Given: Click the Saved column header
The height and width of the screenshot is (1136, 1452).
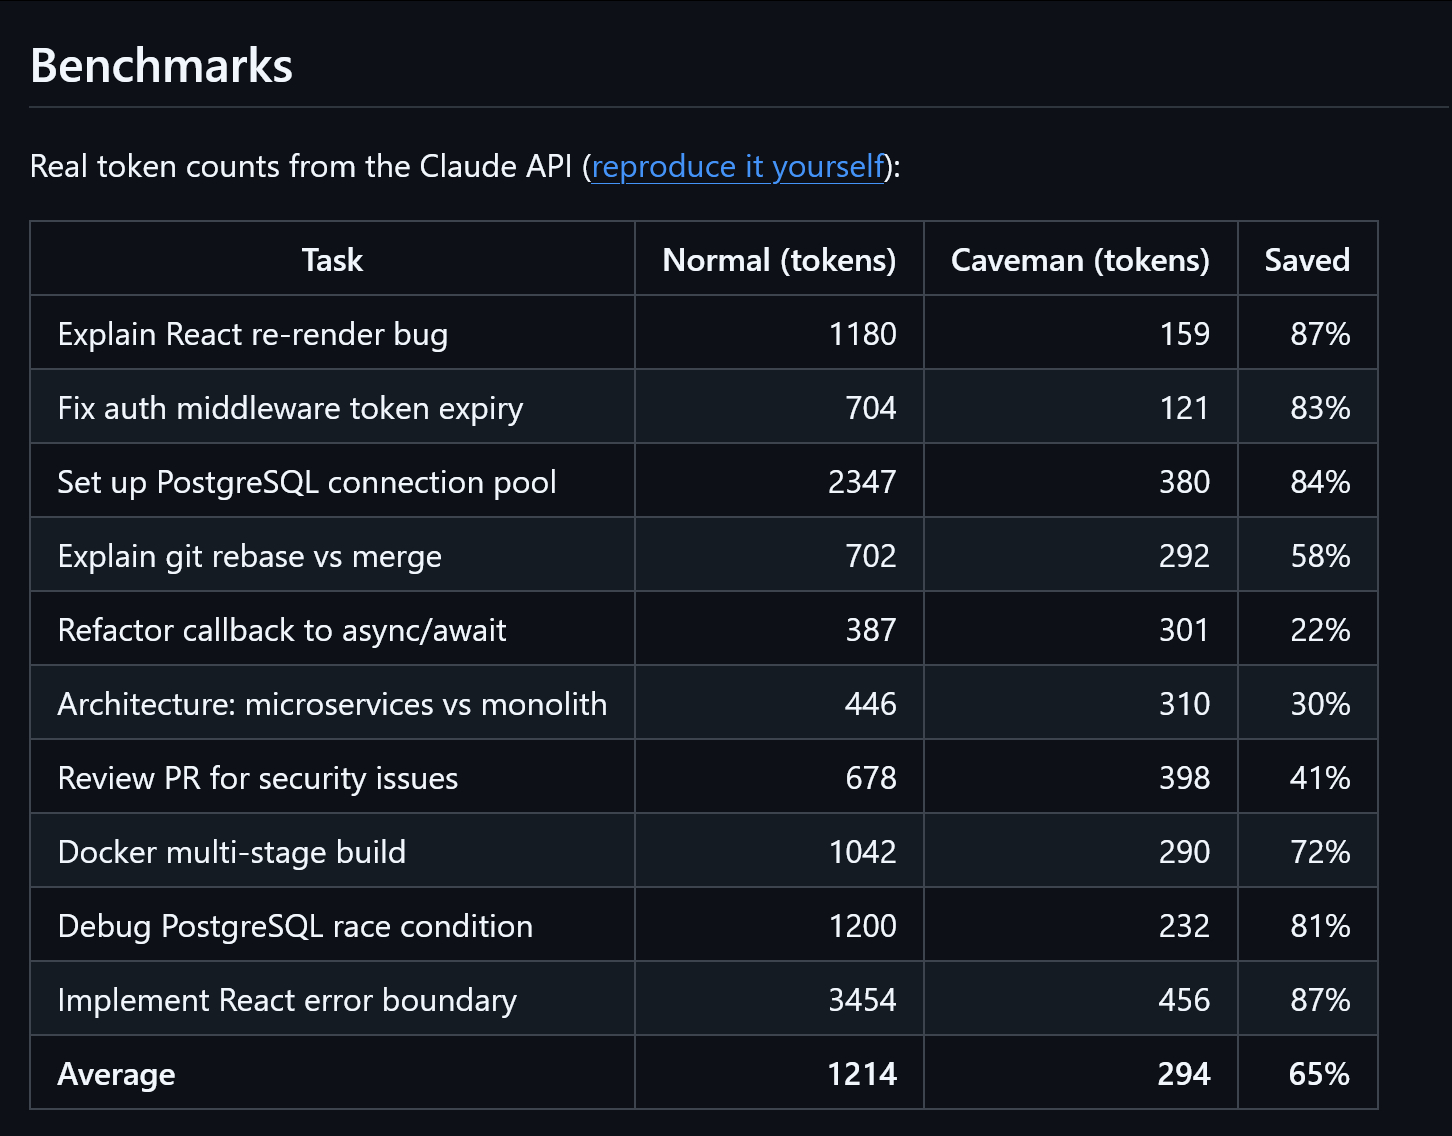Looking at the screenshot, I should (1307, 260).
